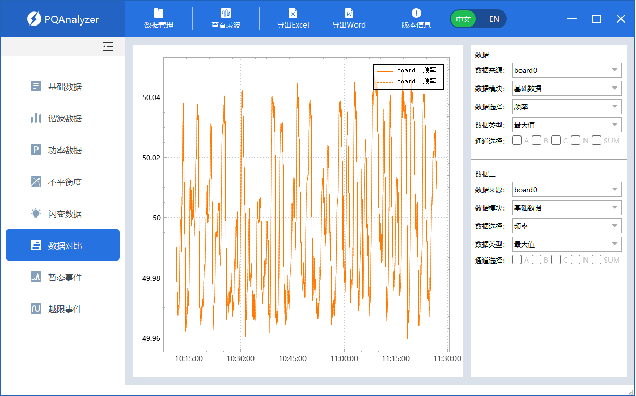This screenshot has height=396, width=636.
Task: Tick SUM checkbox in the second data group
Action: click(596, 260)
